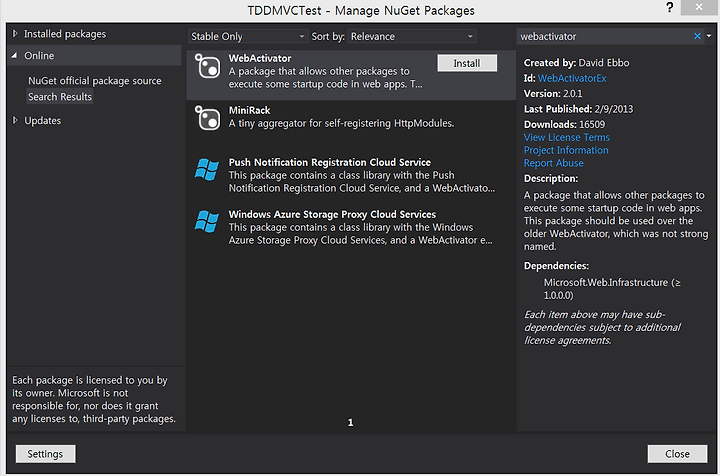Image resolution: width=720 pixels, height=476 pixels.
Task: Click into the webactivator search field
Action: (x=604, y=36)
